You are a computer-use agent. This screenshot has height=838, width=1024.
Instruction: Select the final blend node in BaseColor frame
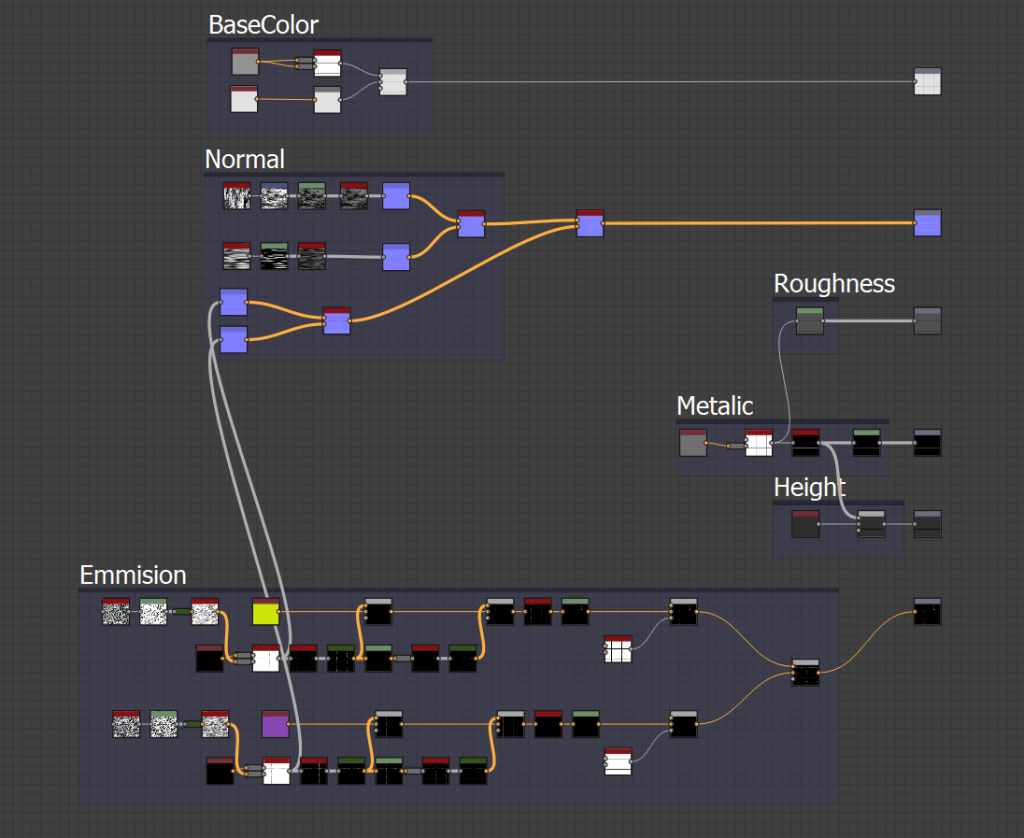(393, 83)
